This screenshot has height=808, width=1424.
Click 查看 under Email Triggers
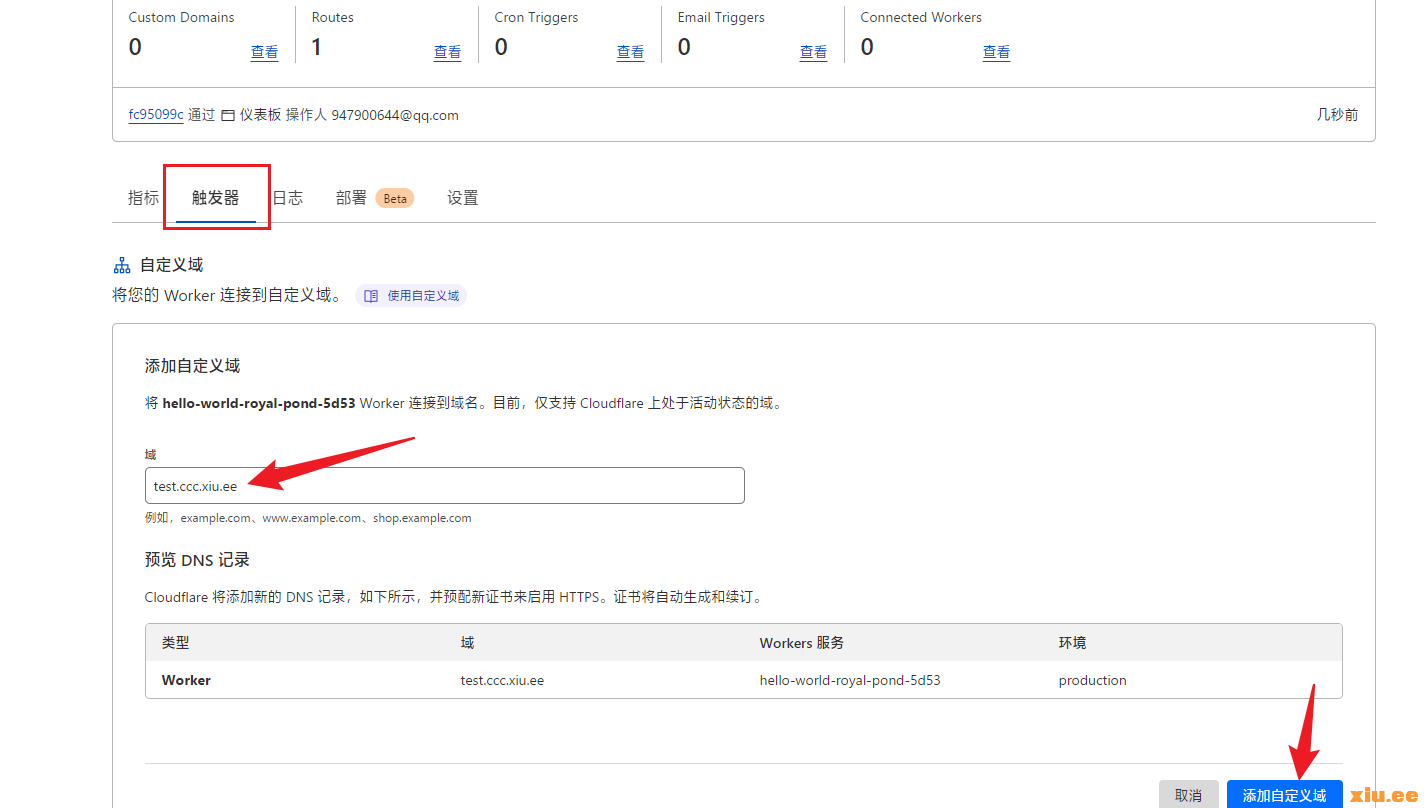(x=813, y=52)
